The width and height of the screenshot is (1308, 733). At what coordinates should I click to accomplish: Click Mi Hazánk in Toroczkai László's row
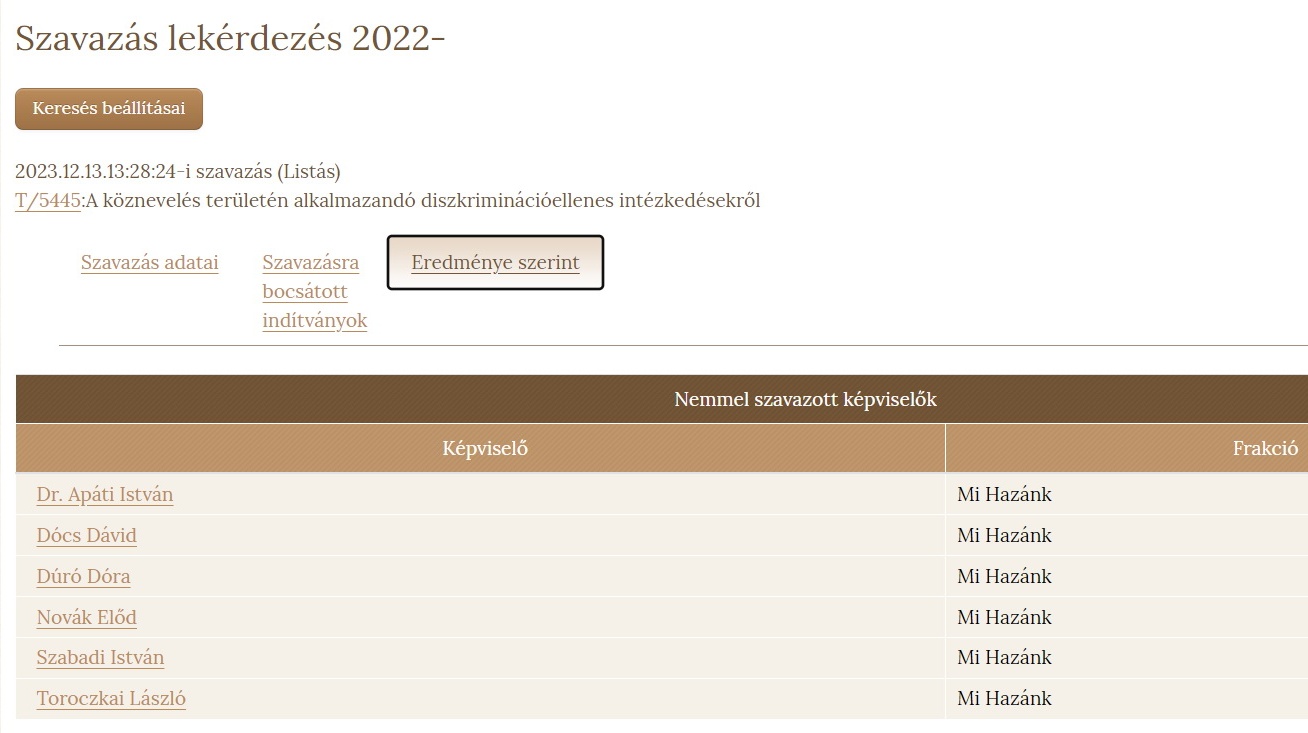click(x=1004, y=699)
